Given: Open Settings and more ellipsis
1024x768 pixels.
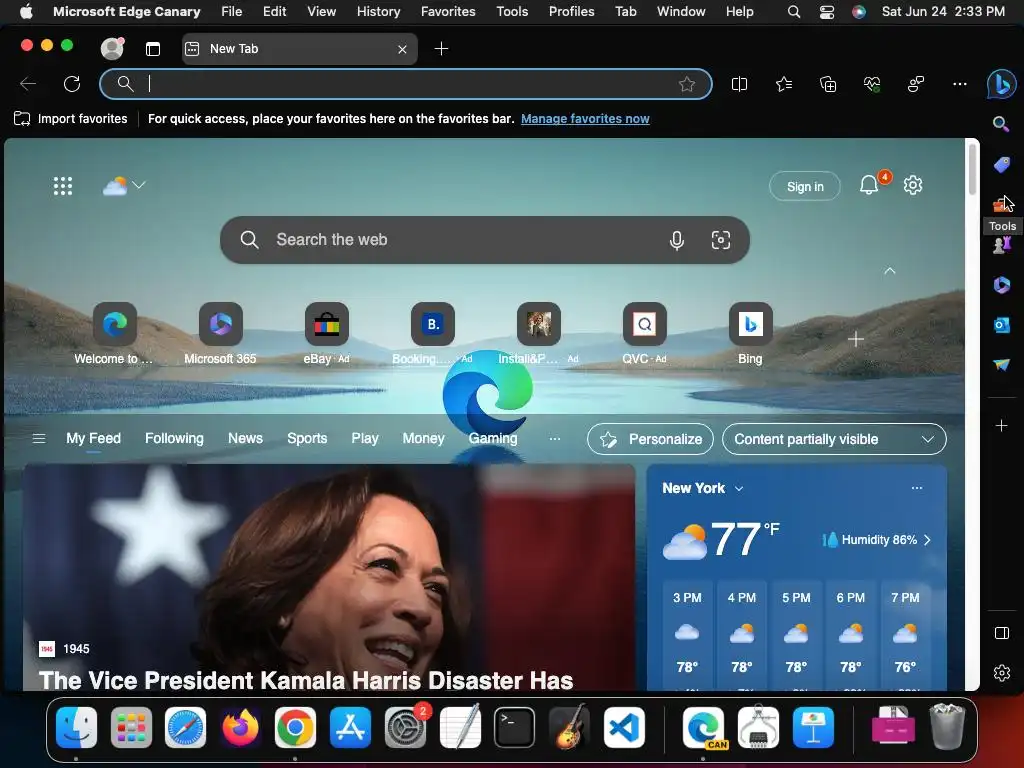Looking at the screenshot, I should click(959, 84).
